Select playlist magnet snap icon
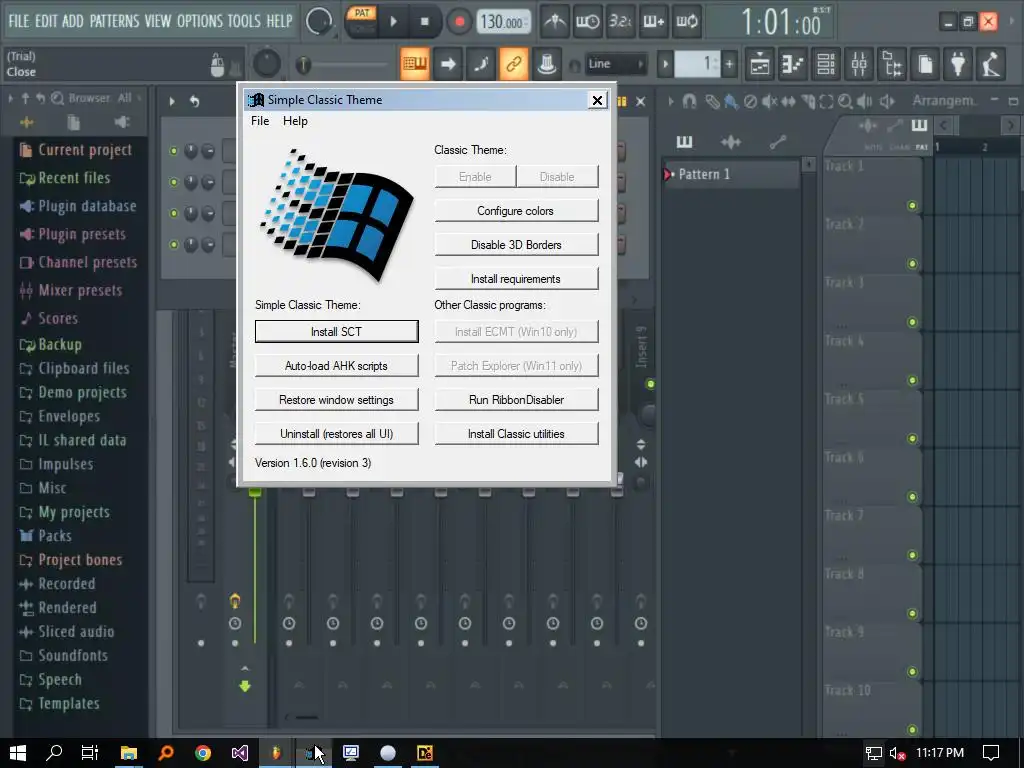The height and width of the screenshot is (768, 1024). 689,101
